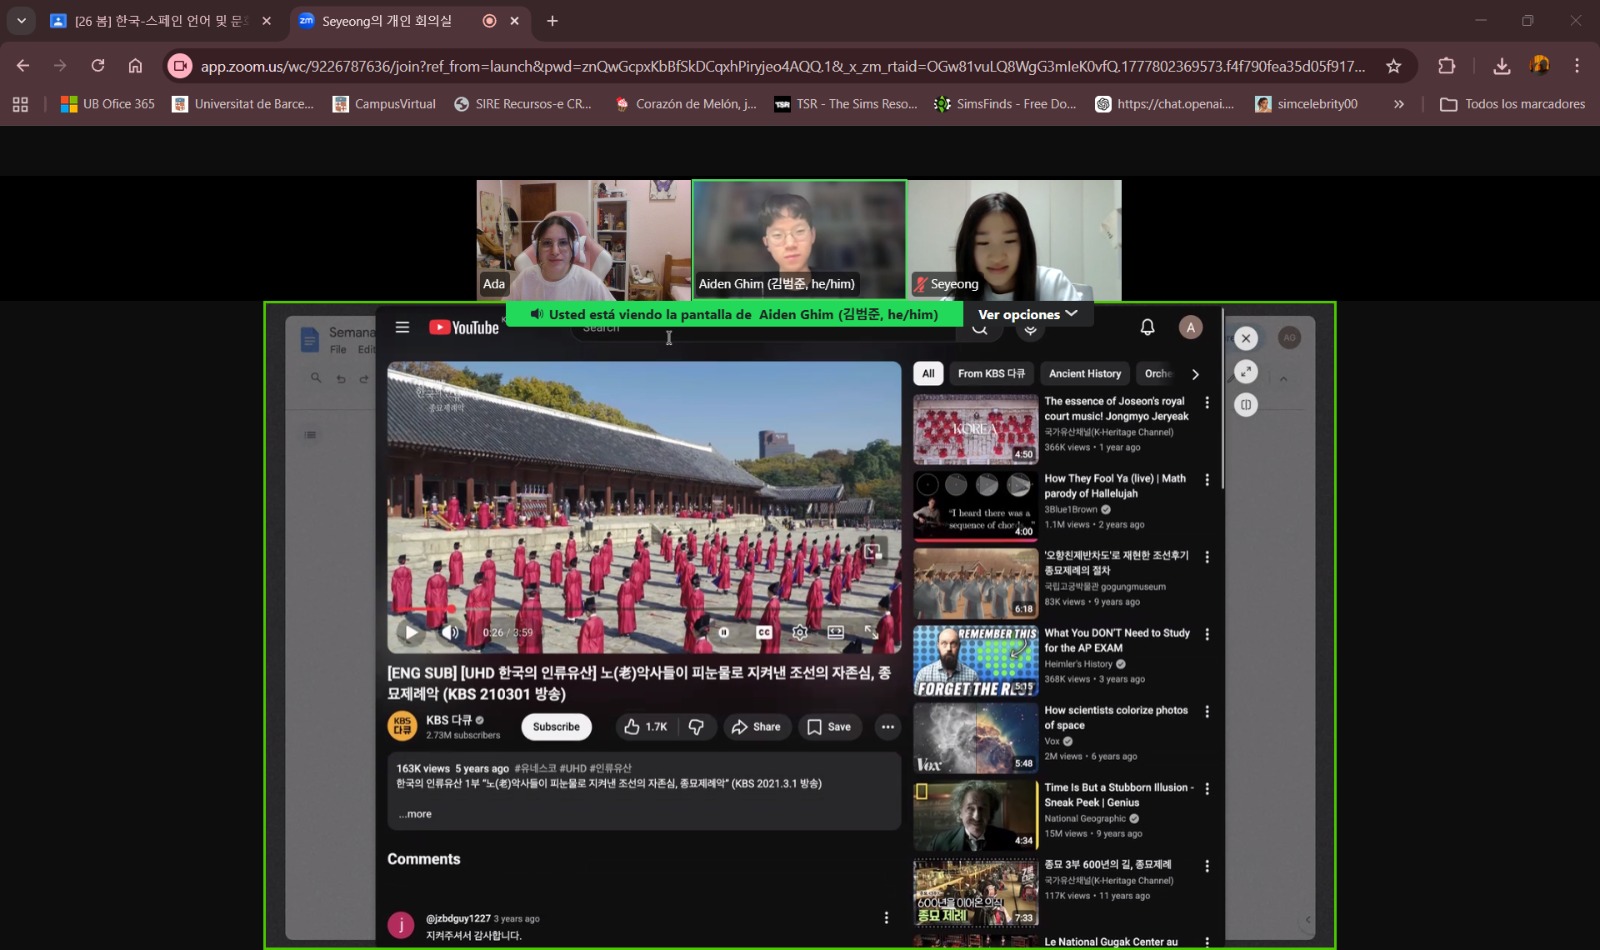Expand the video description with ...more

point(415,814)
